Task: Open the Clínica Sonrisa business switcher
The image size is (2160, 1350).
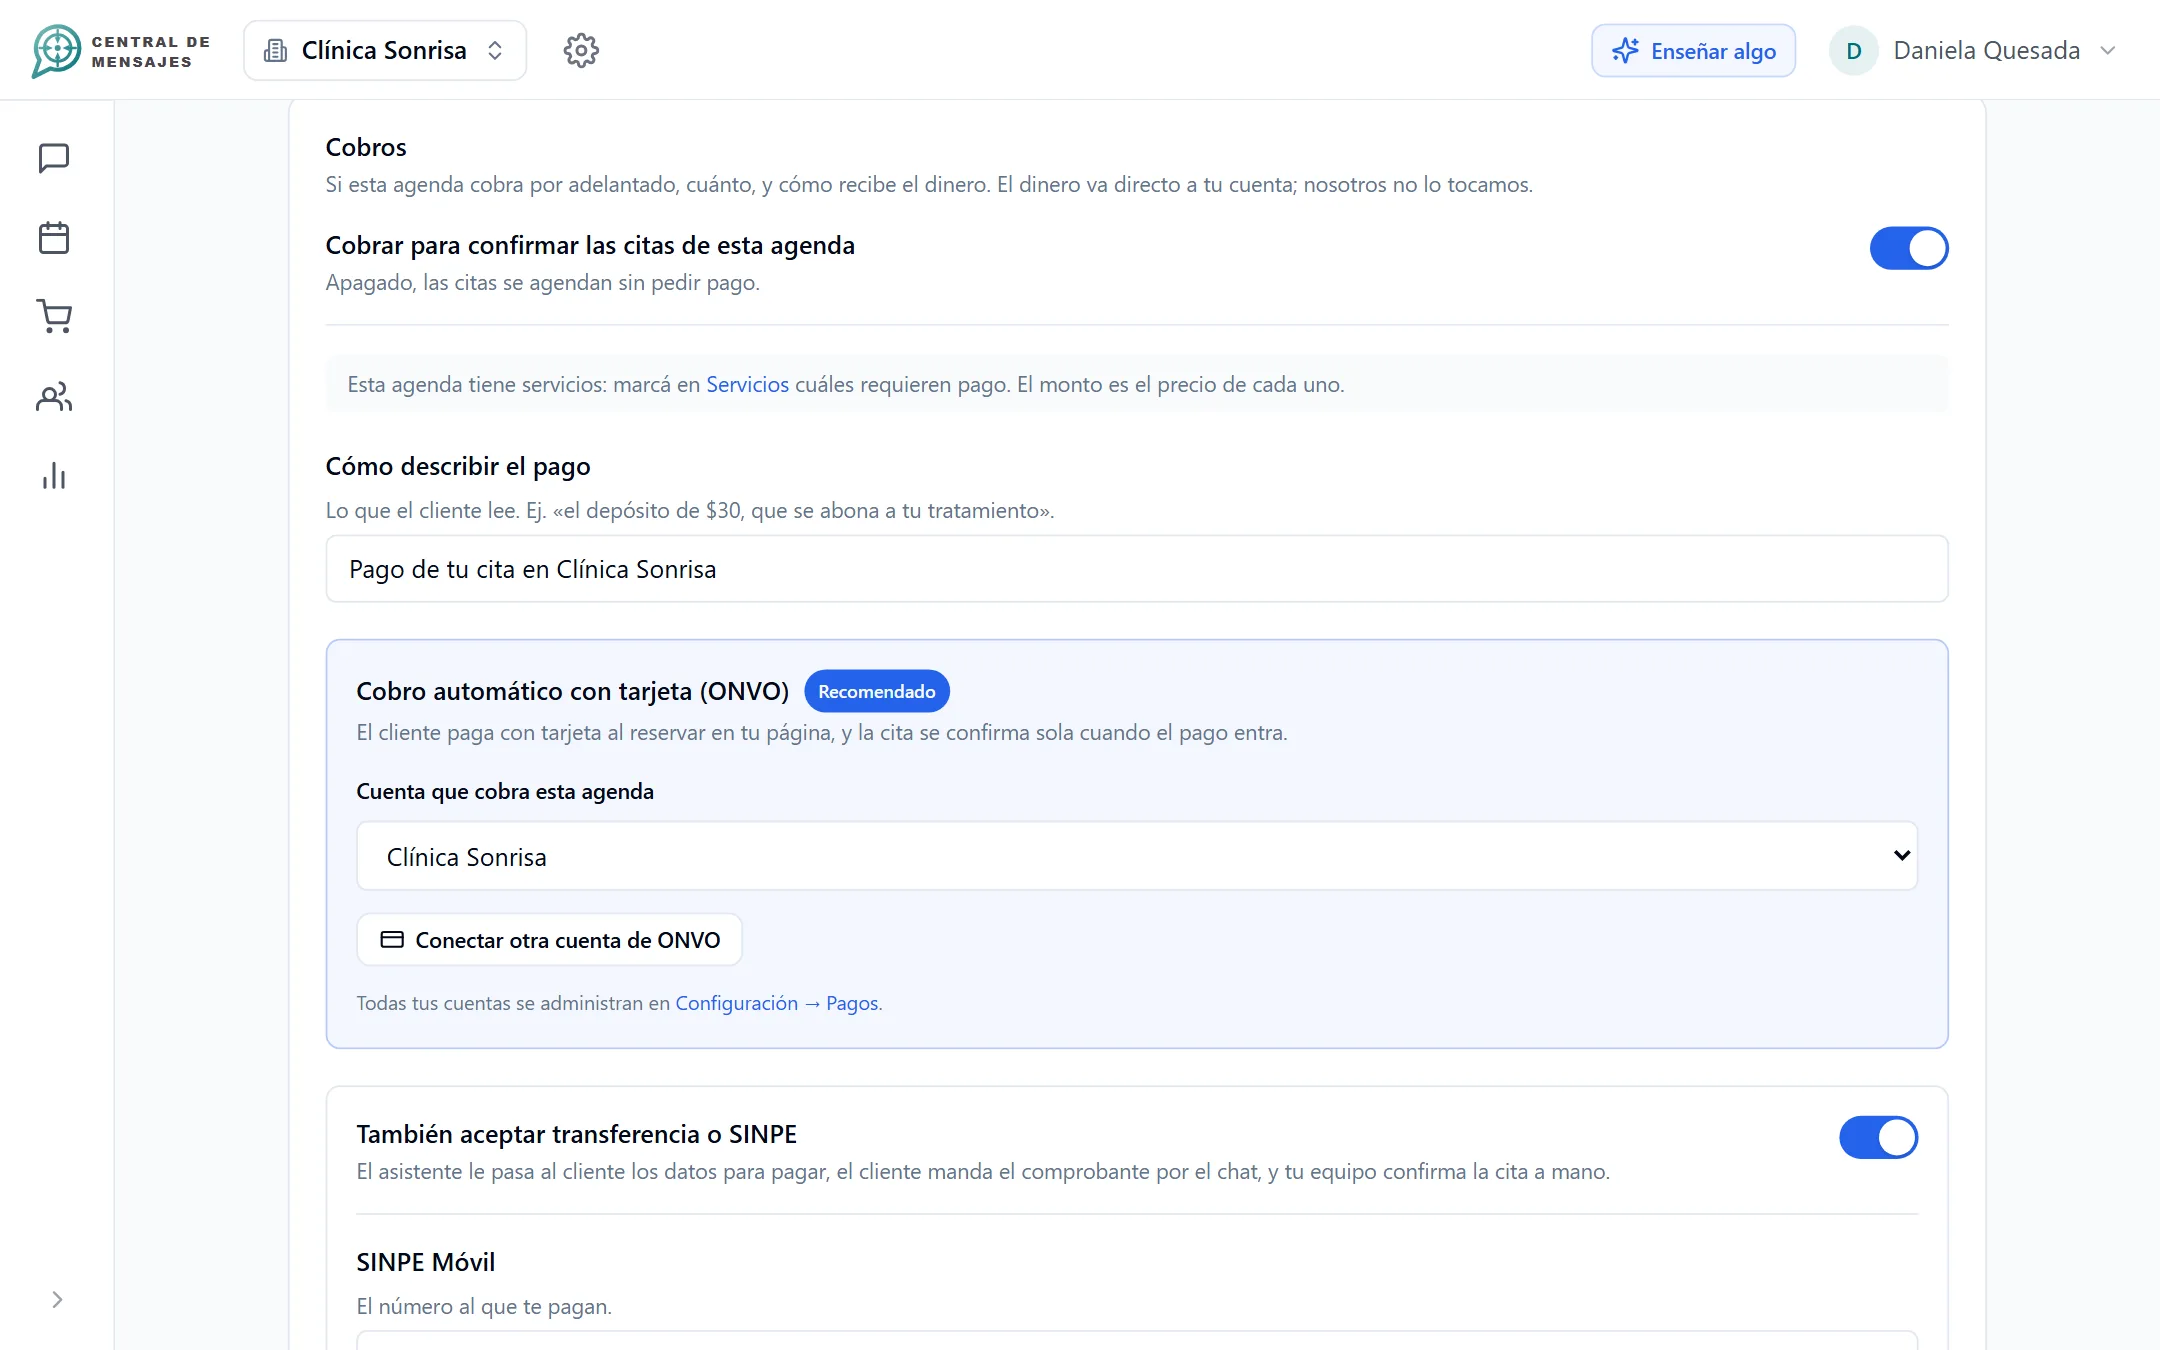Action: point(385,50)
